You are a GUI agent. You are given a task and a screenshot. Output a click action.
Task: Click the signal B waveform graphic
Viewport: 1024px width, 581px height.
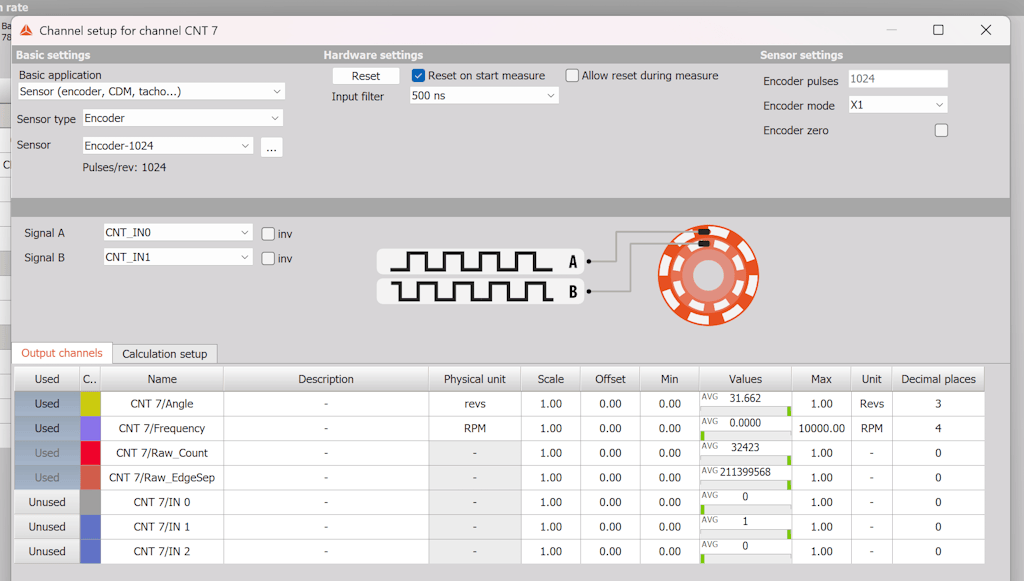tap(481, 291)
